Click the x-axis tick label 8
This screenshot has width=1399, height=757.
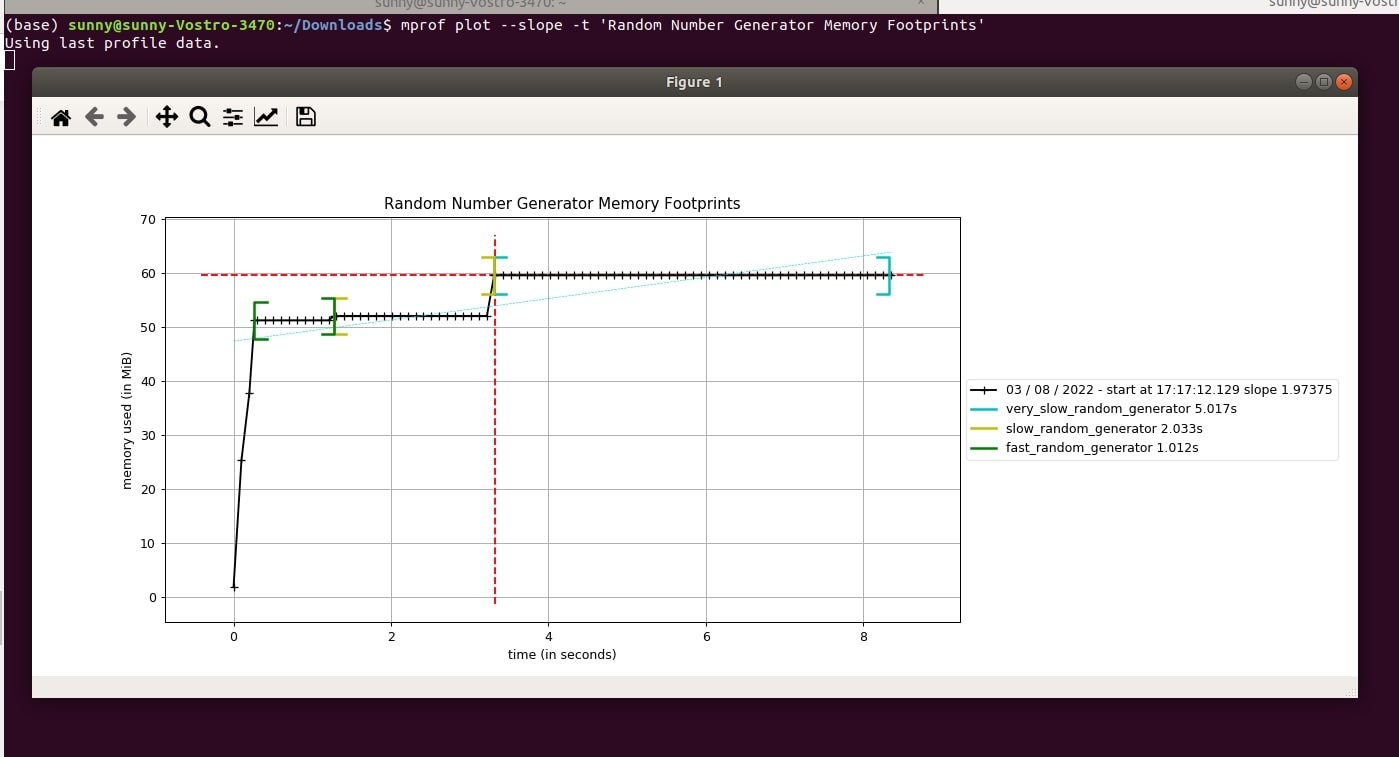[864, 636]
